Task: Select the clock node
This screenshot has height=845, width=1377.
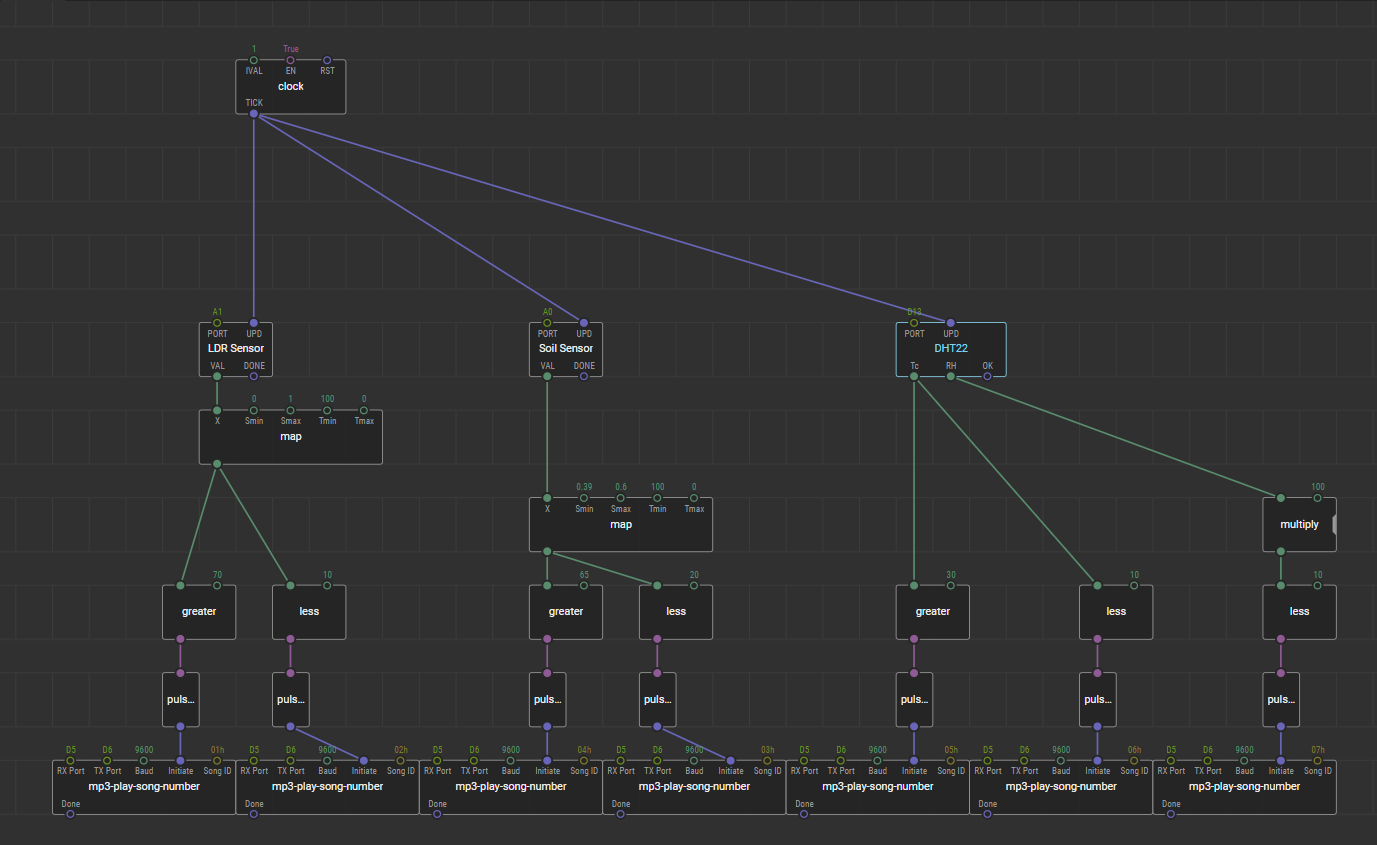Action: pyautogui.click(x=290, y=87)
